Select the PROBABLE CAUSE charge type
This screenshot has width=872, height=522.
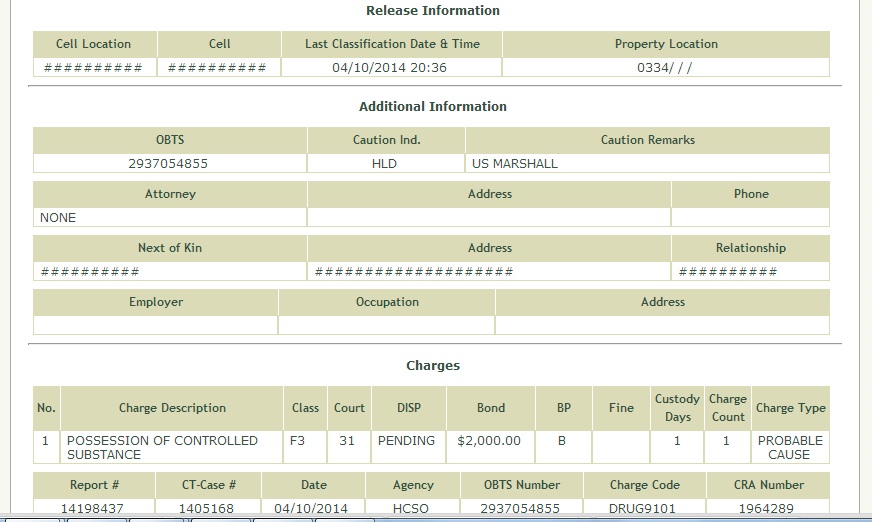click(790, 447)
